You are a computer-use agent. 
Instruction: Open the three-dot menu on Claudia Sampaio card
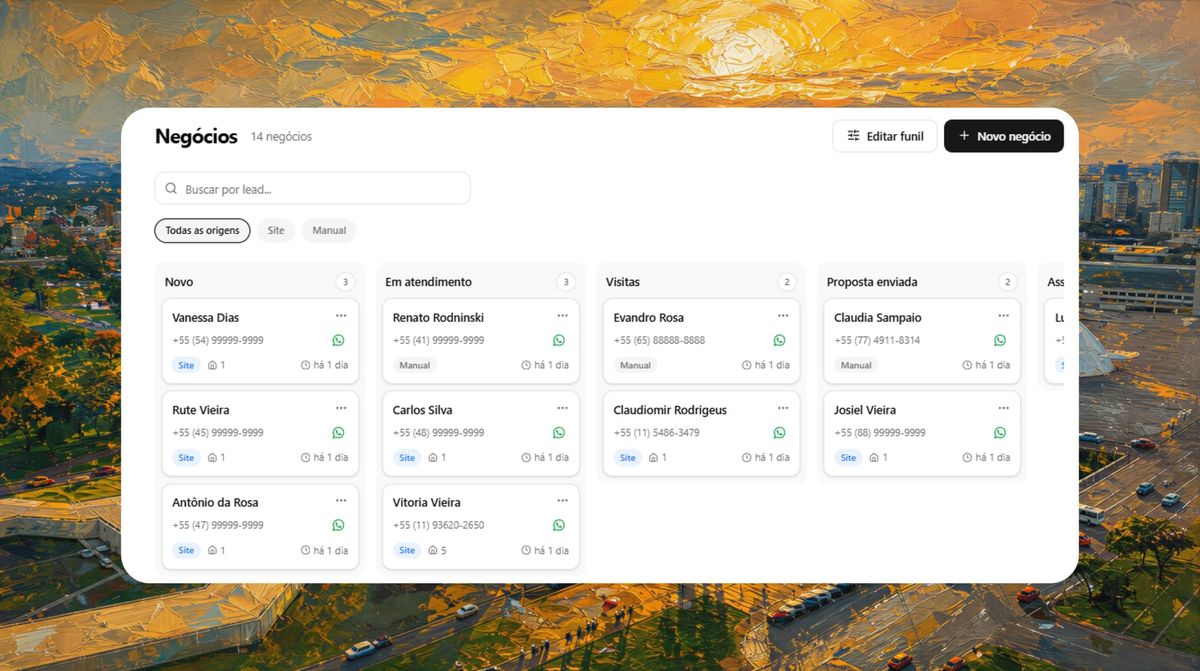pyautogui.click(x=1003, y=316)
